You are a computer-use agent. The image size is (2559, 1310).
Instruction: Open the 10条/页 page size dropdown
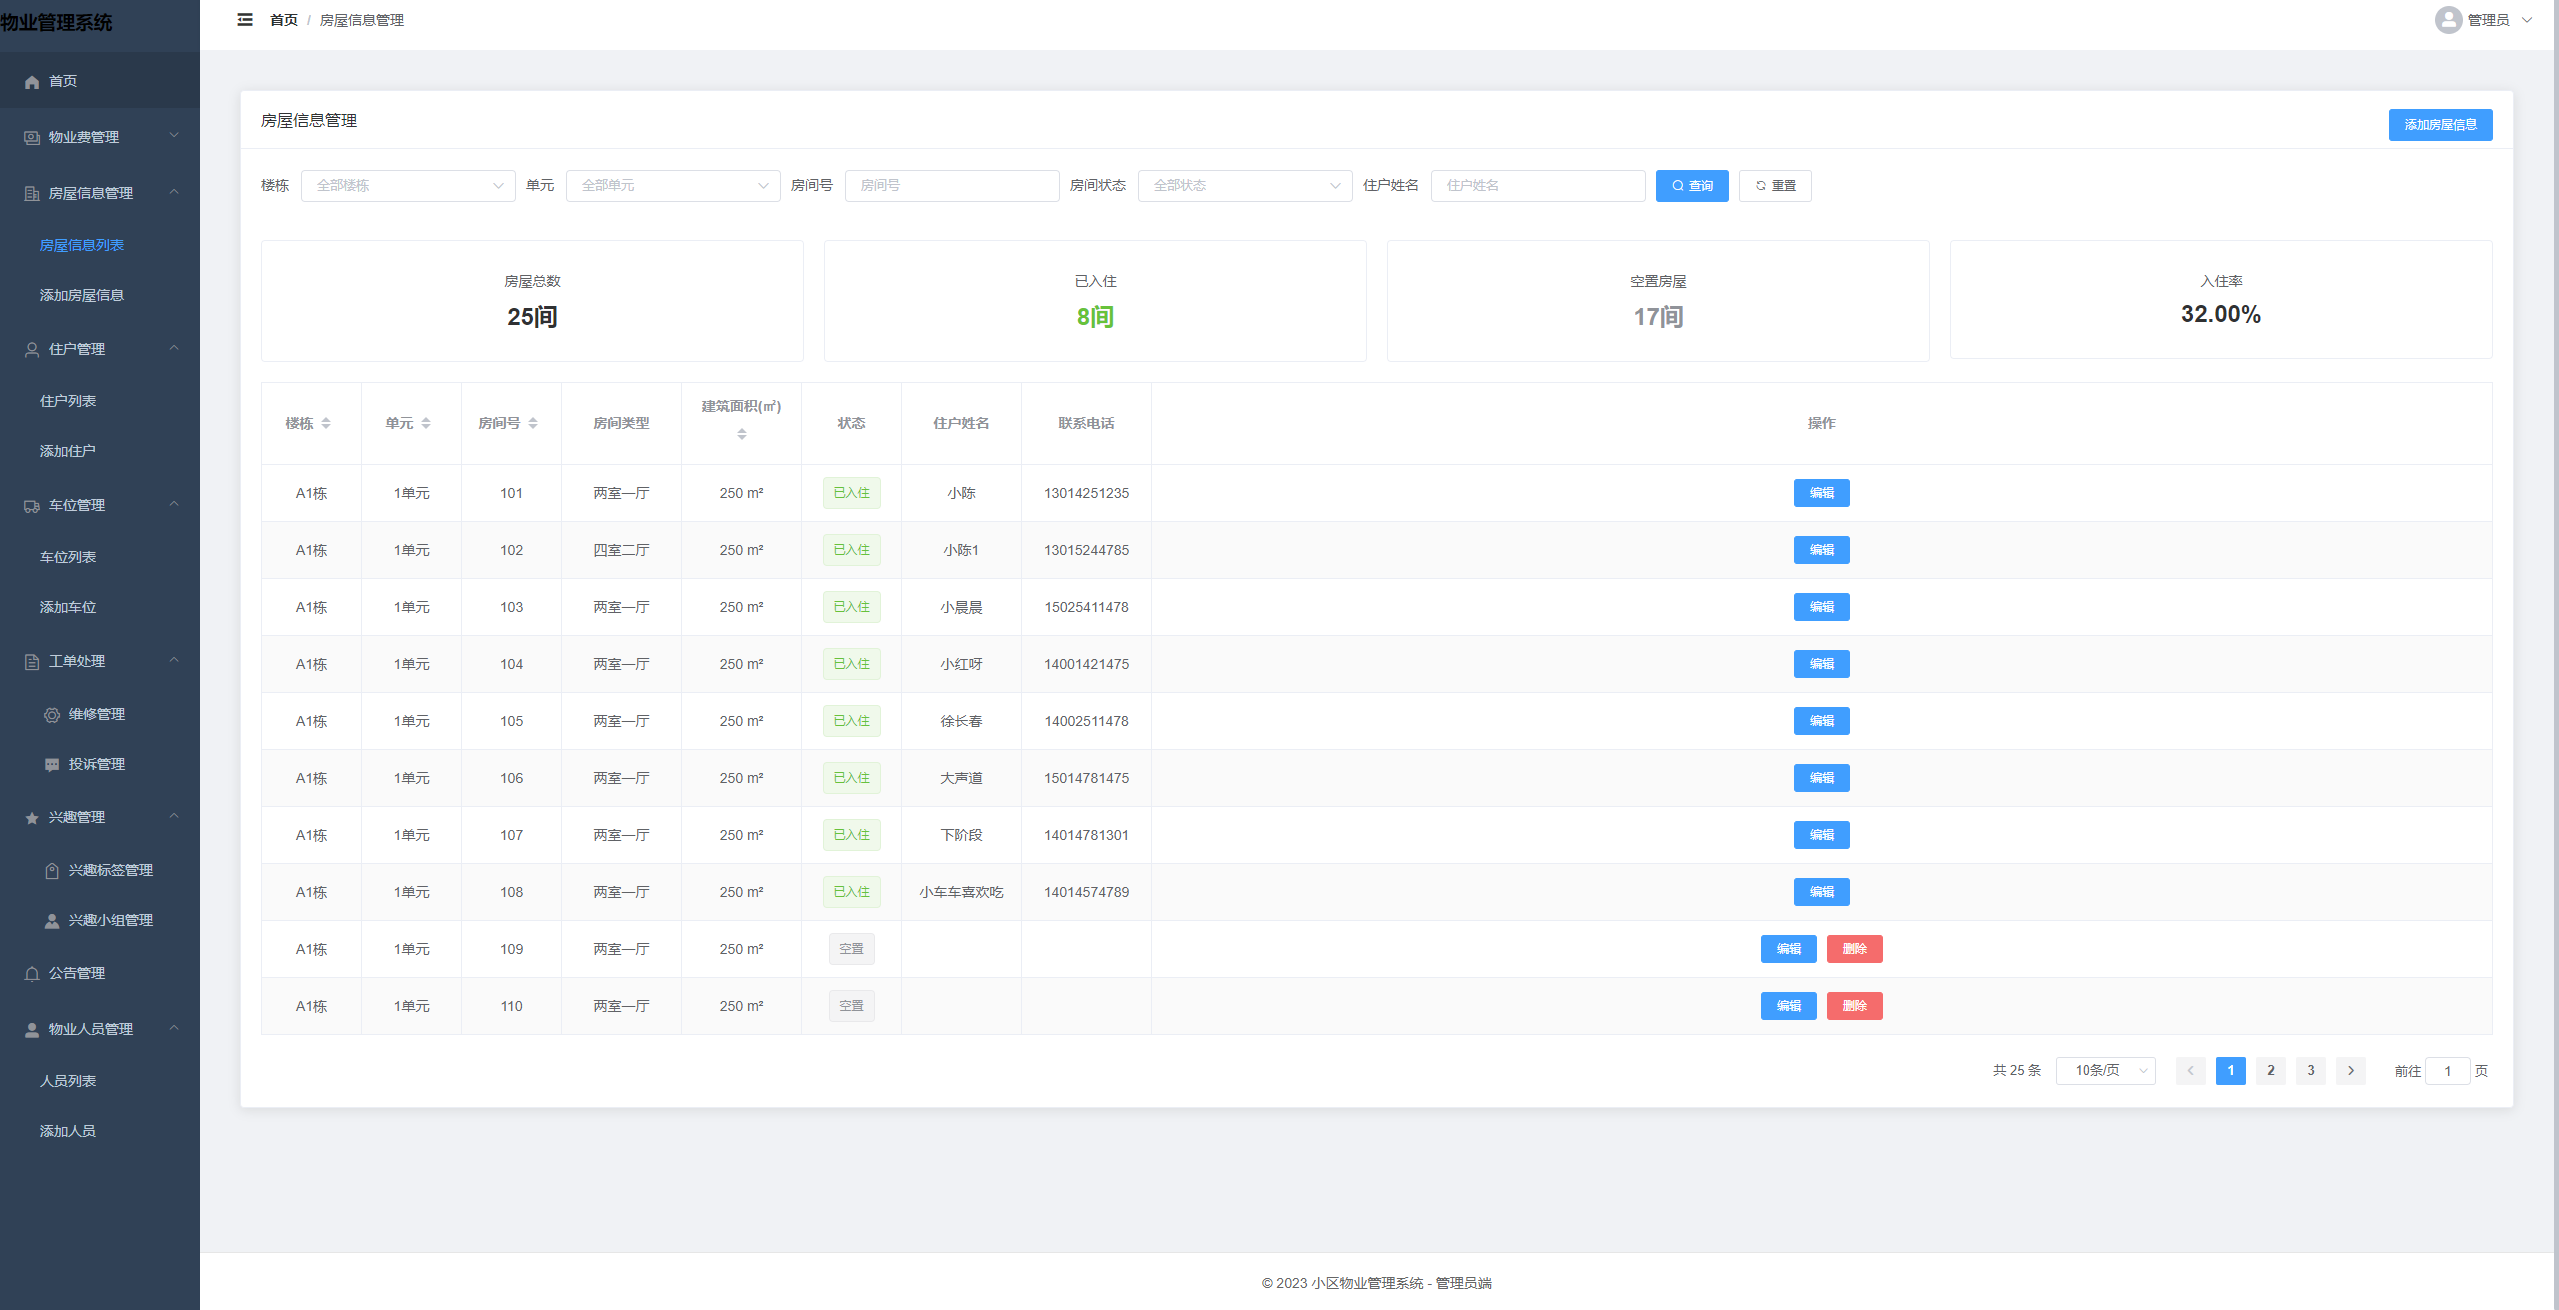point(2105,1071)
